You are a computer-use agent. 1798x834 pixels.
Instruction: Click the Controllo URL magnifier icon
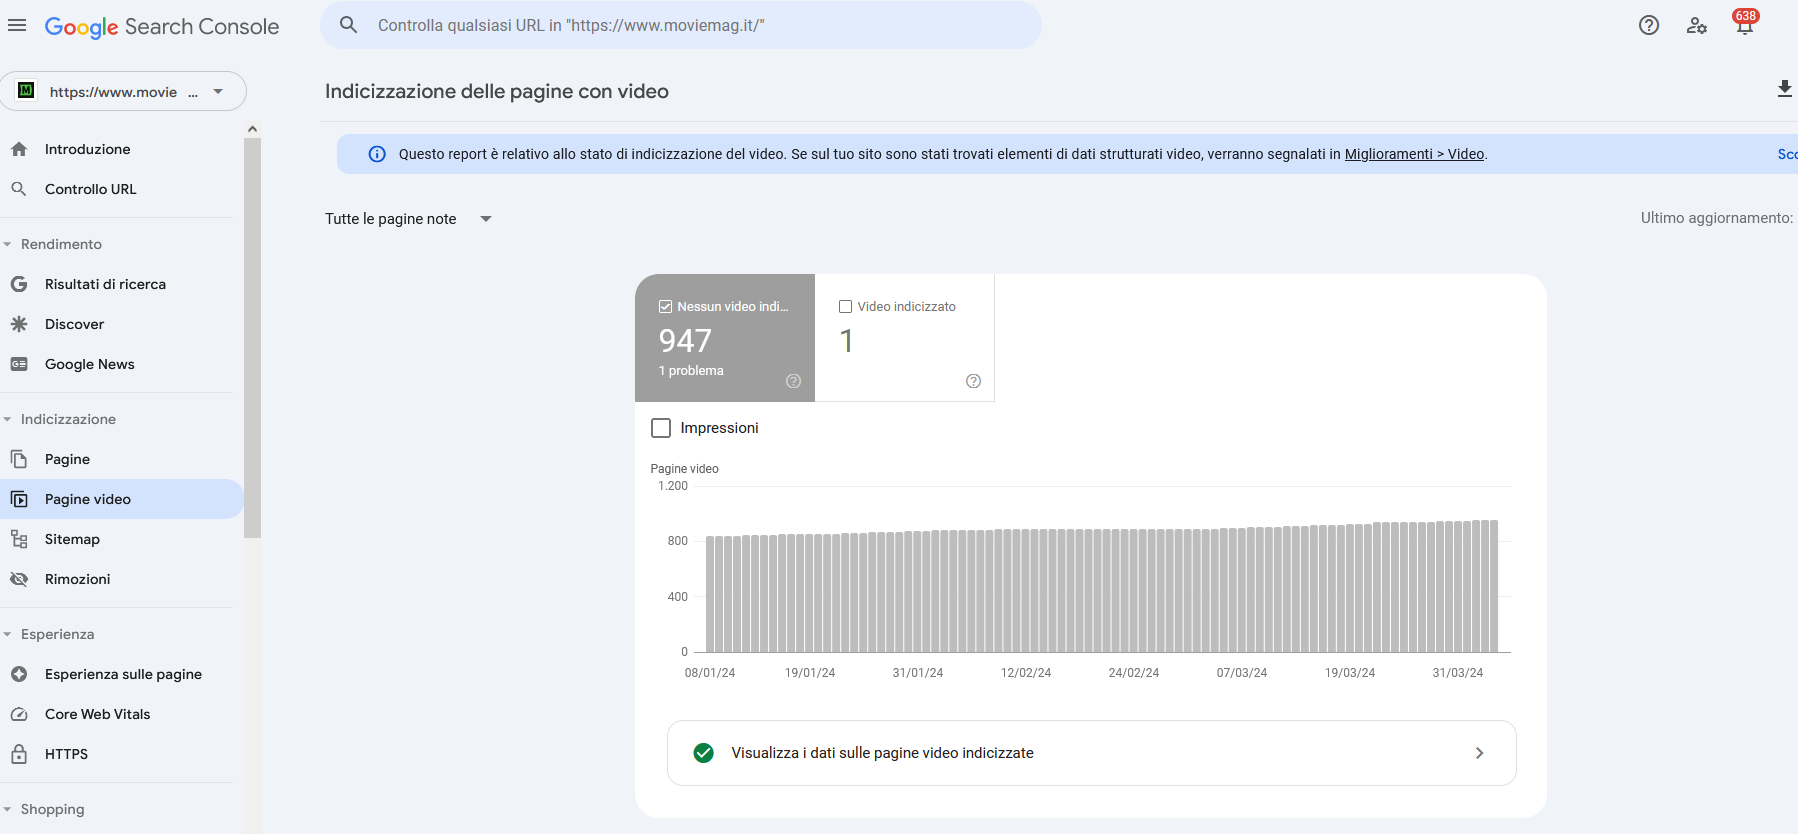[x=19, y=189]
